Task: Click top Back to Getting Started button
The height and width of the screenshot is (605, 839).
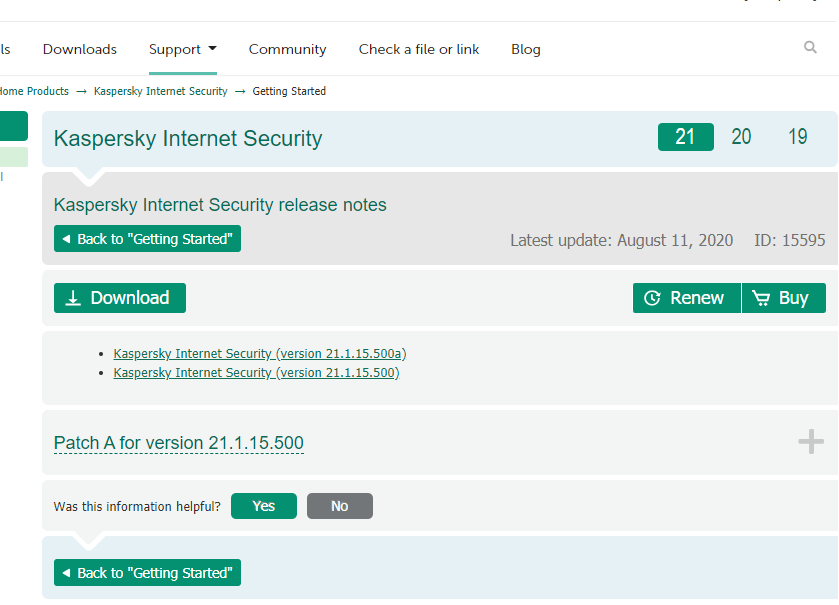Action: click(147, 239)
